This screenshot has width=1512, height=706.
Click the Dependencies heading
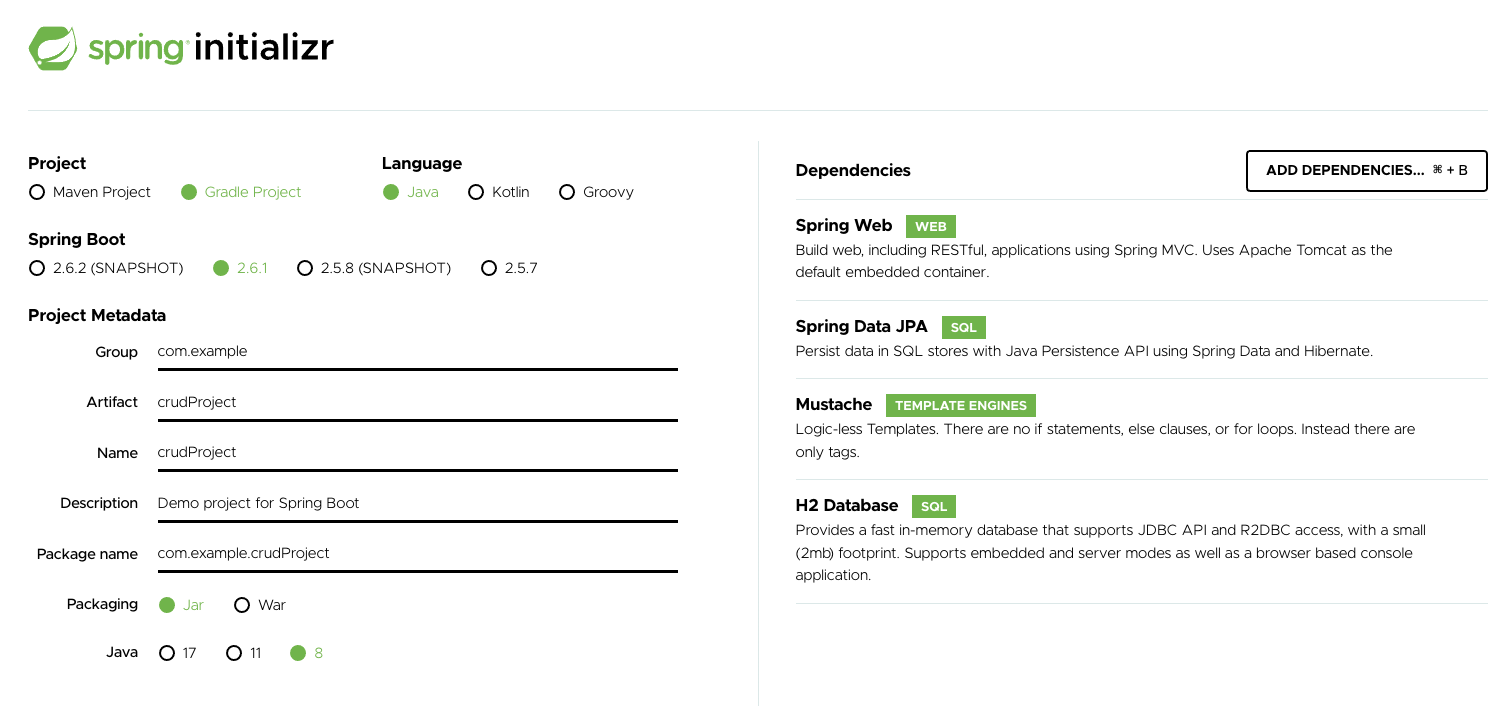click(x=853, y=170)
